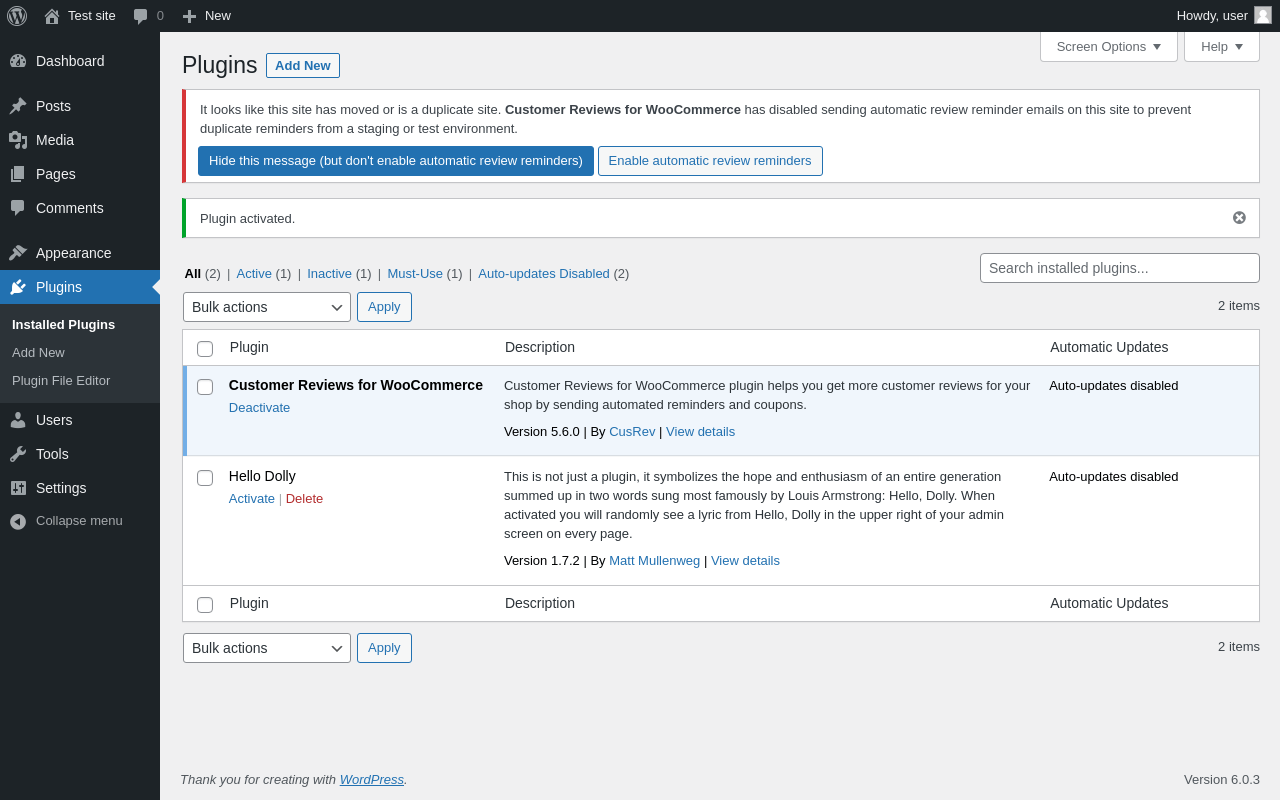Image resolution: width=1280 pixels, height=800 pixels.
Task: Click the Settings sliders icon
Action: pyautogui.click(x=18, y=488)
